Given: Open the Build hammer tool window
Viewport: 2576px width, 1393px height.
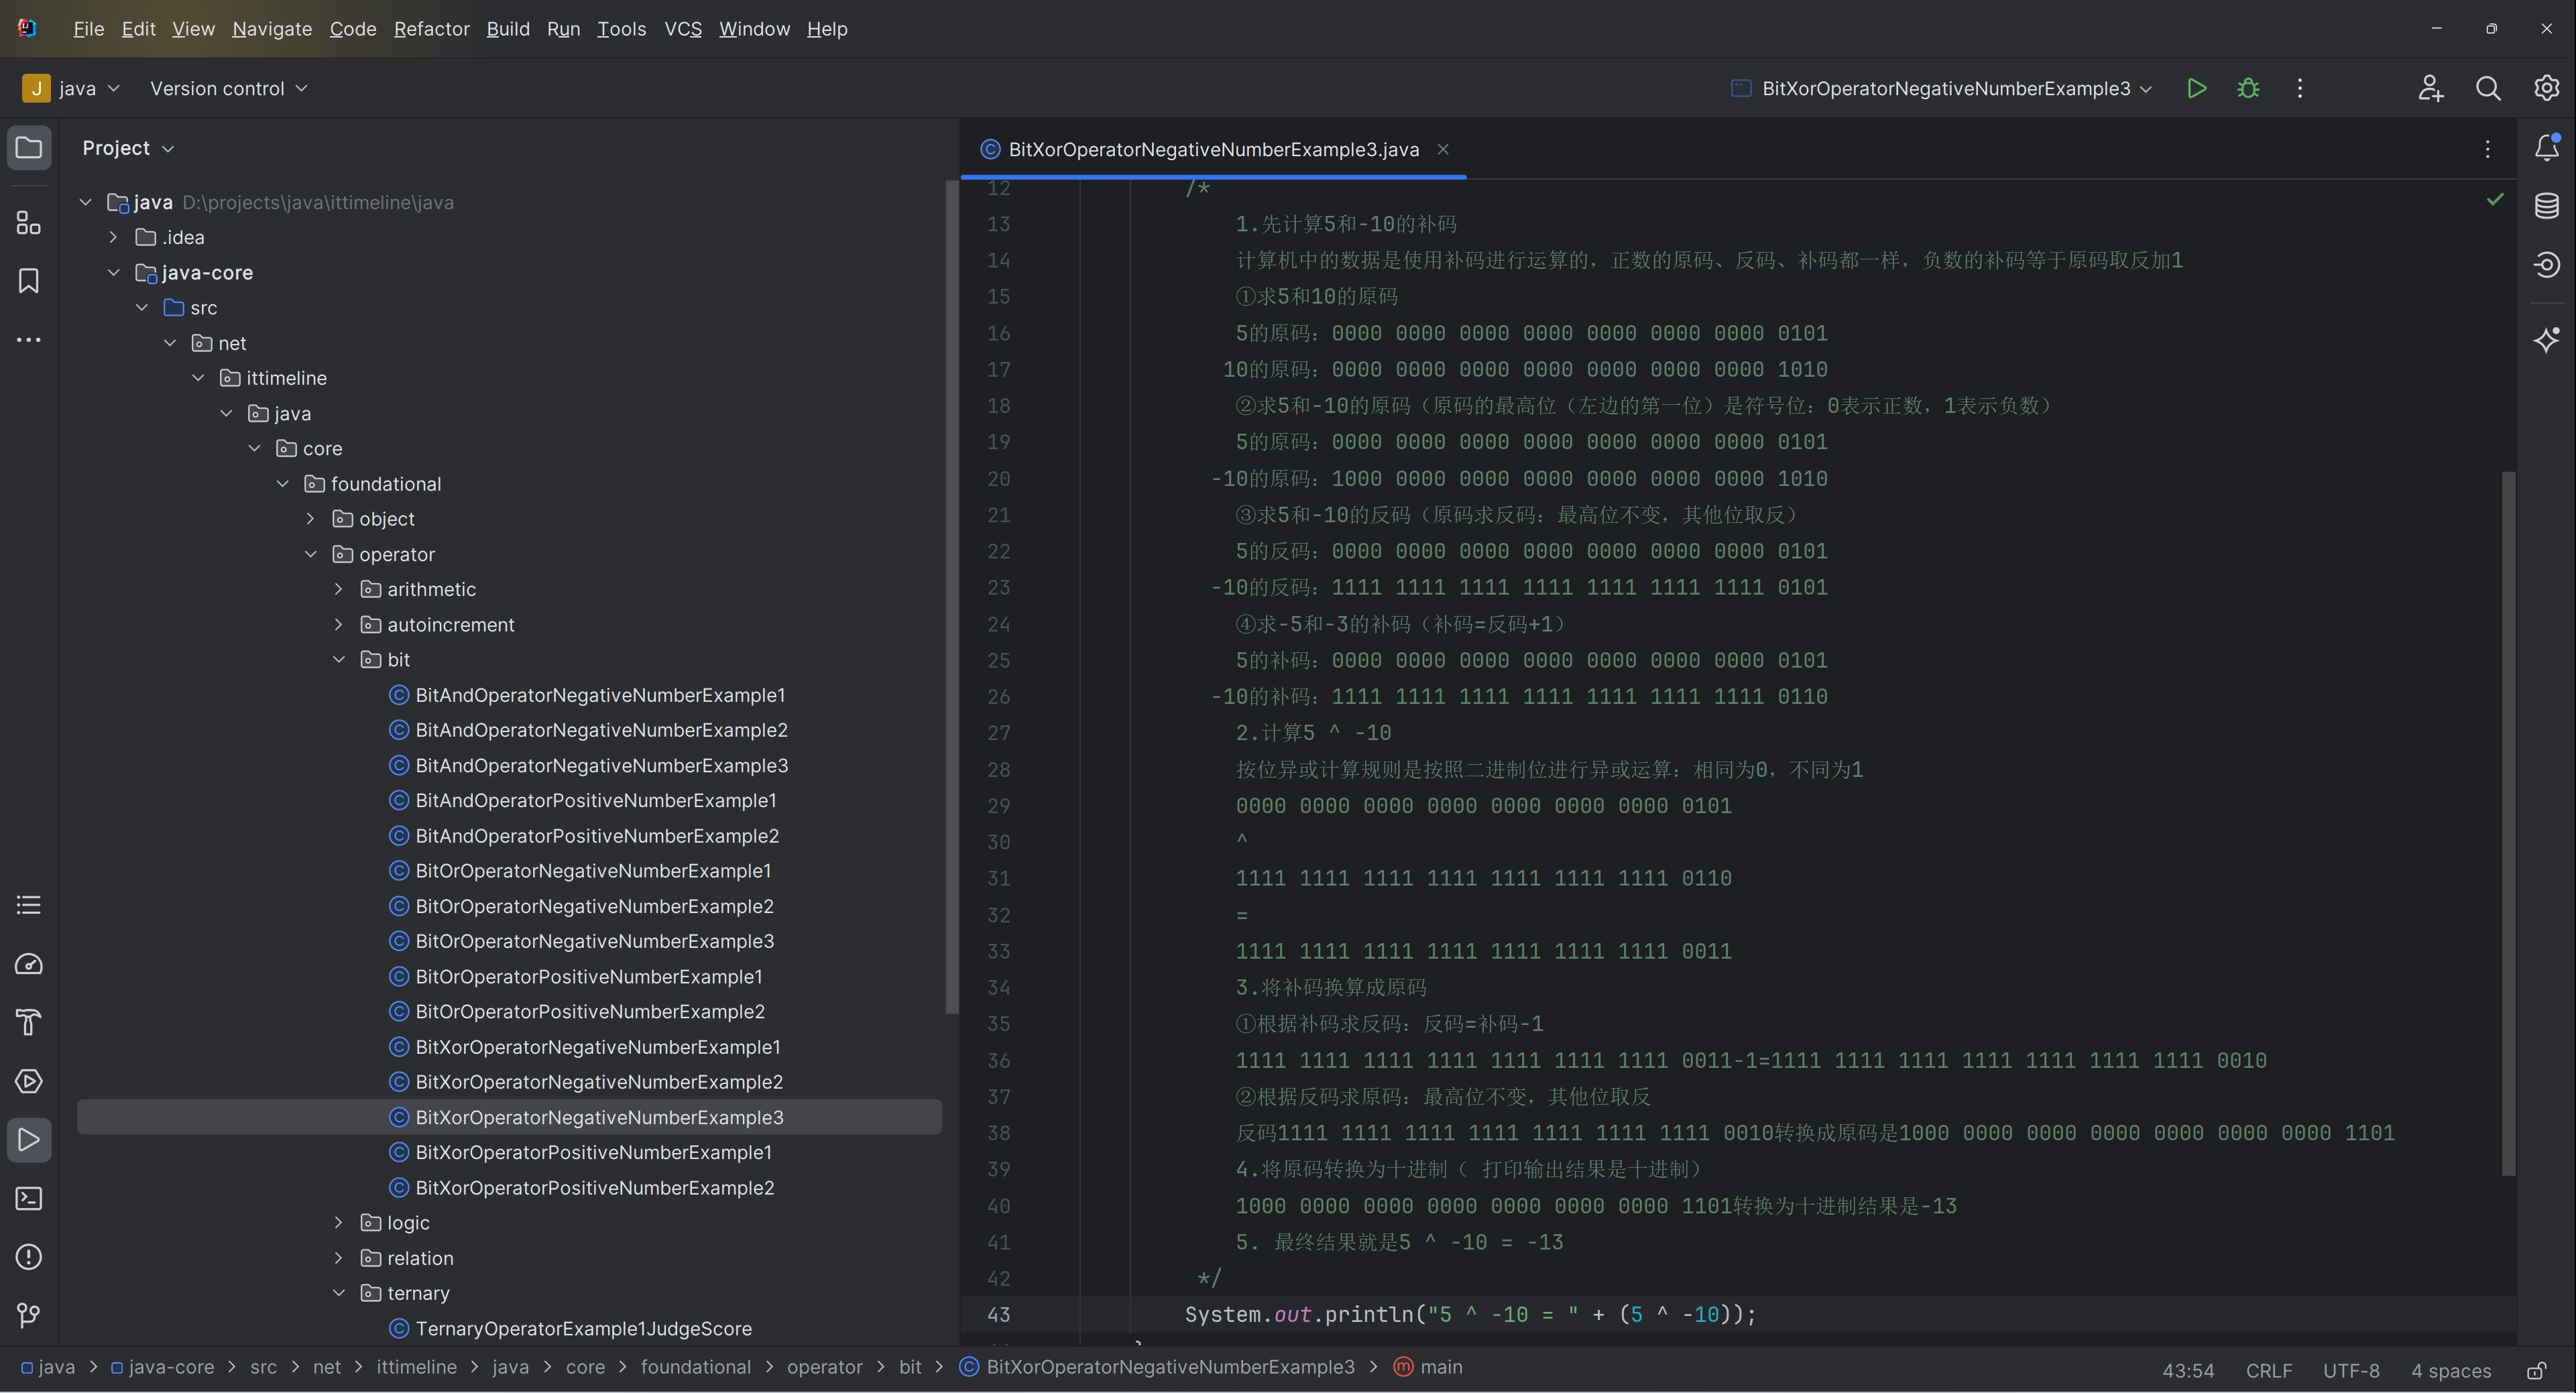Looking at the screenshot, I should 29,1022.
